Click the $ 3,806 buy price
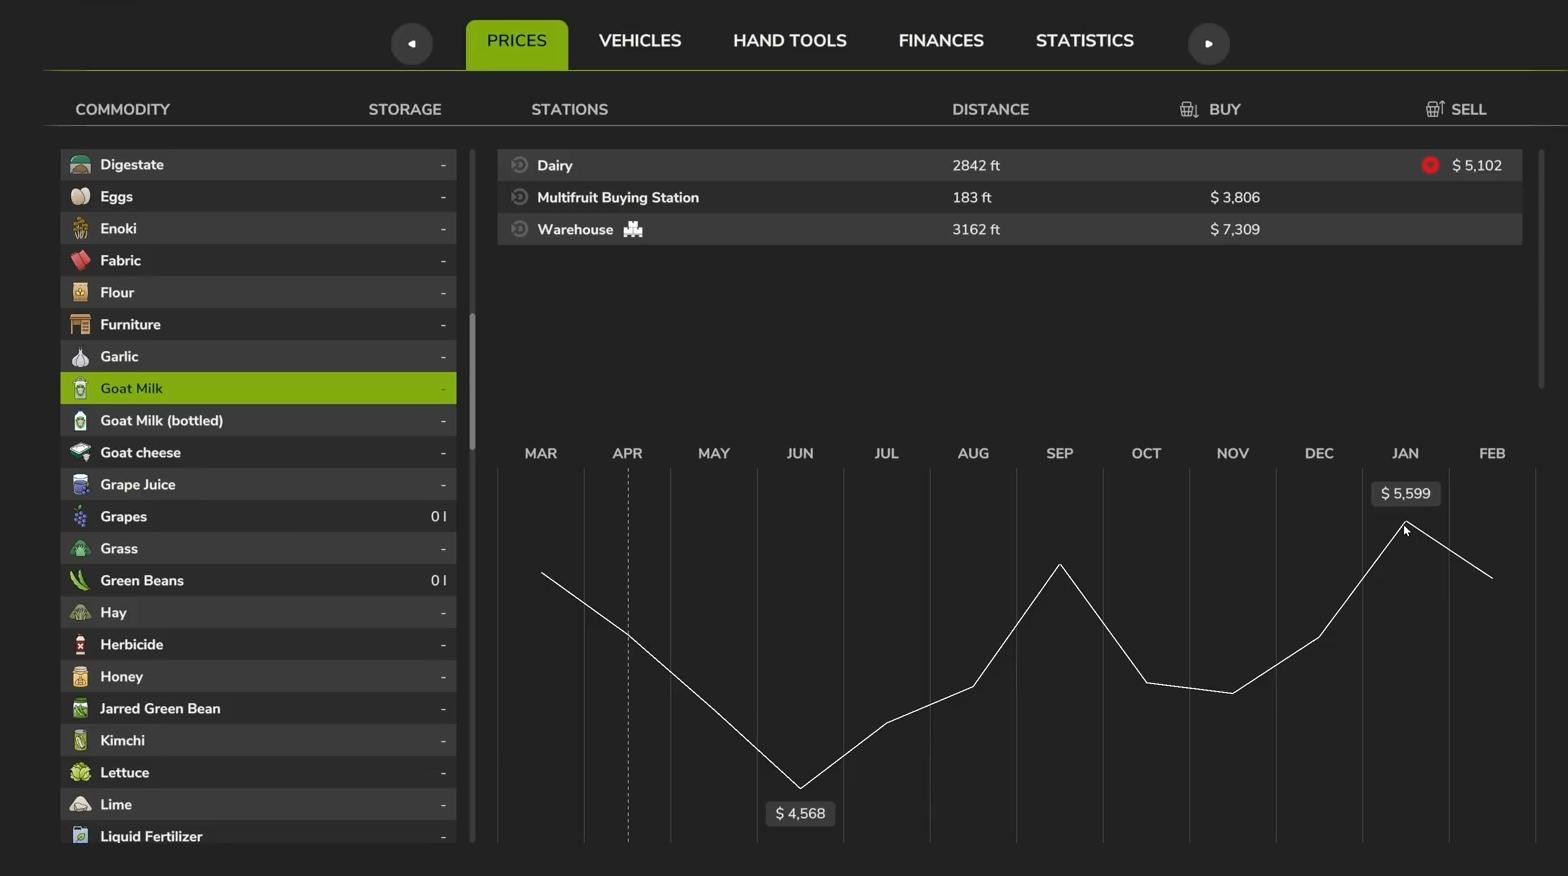This screenshot has width=1568, height=876. click(x=1235, y=198)
